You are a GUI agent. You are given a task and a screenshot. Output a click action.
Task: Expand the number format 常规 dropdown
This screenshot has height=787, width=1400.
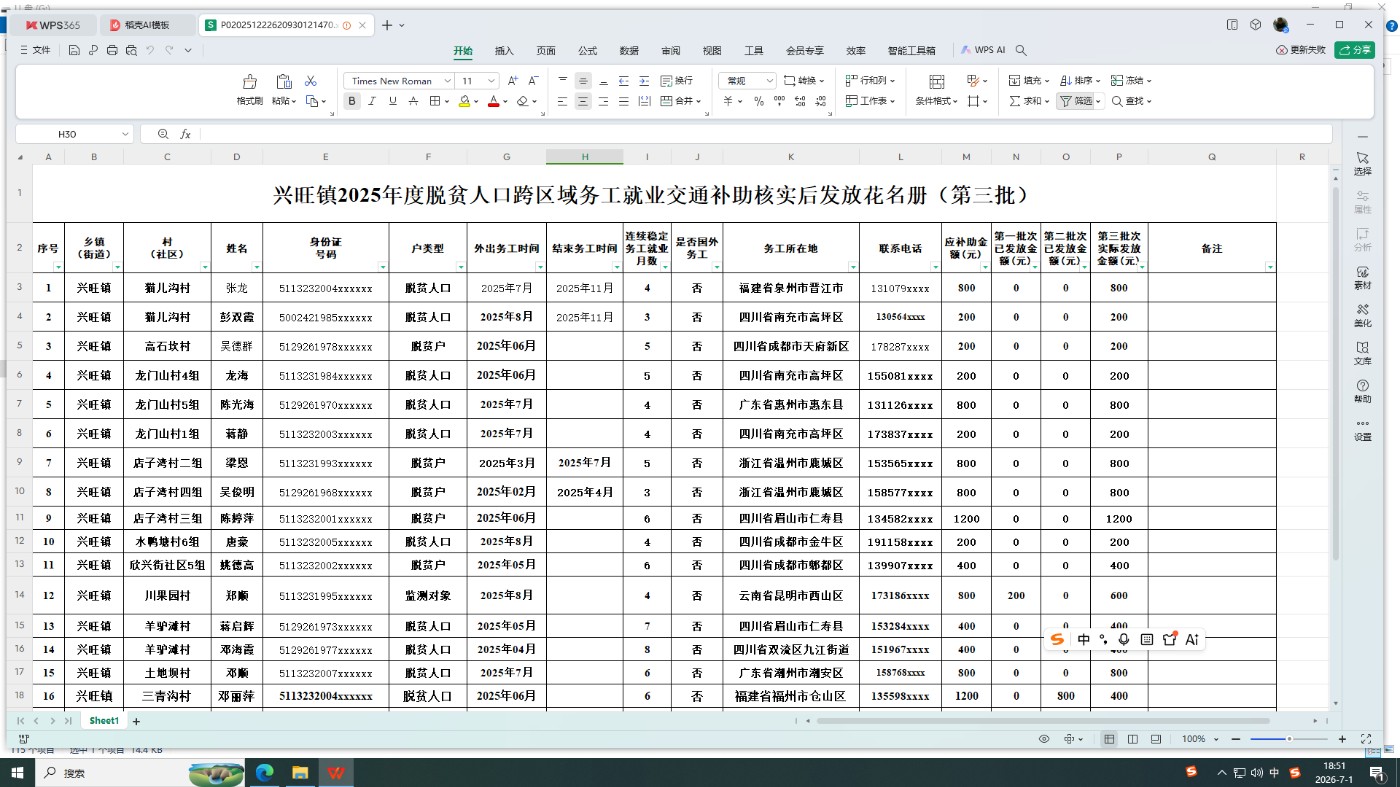click(748, 81)
